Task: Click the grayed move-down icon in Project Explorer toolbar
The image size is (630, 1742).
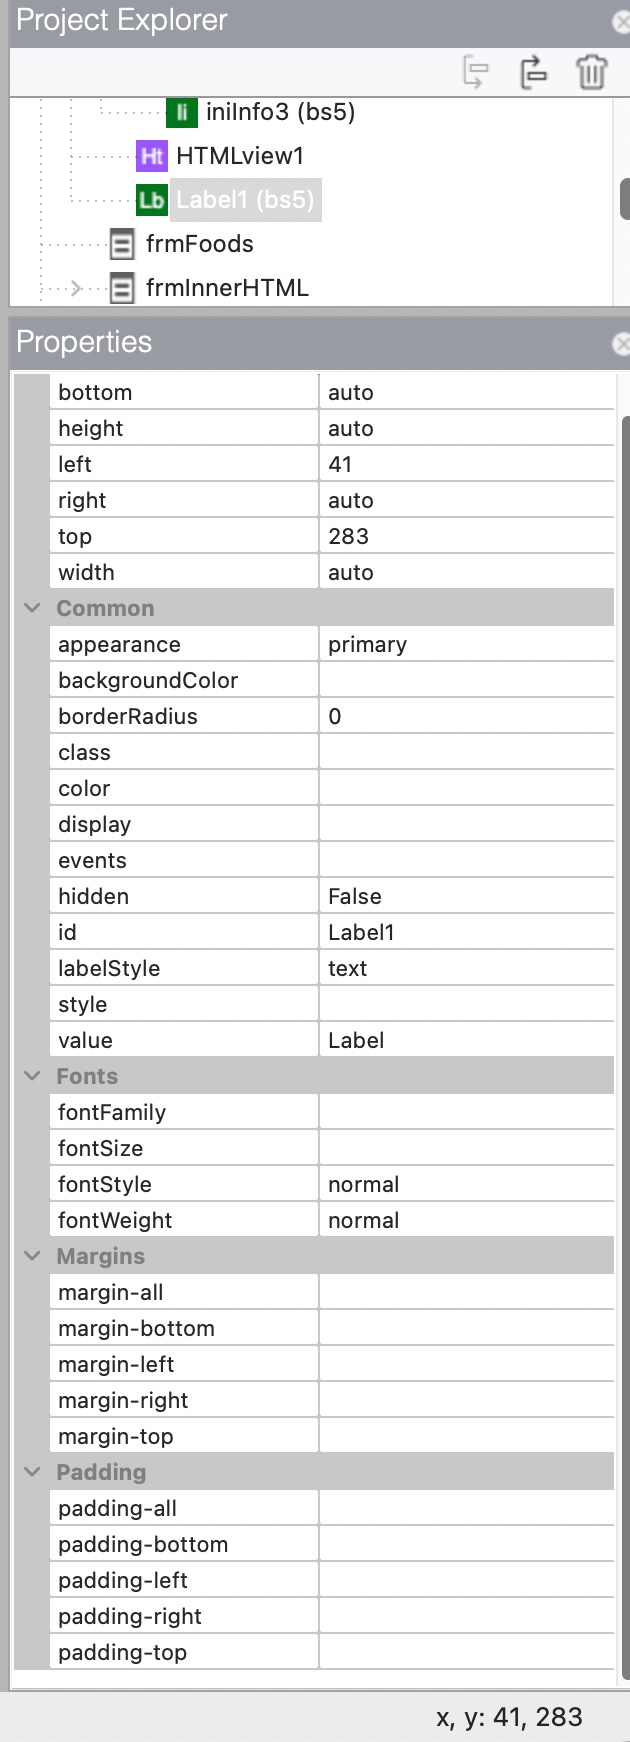Action: 476,72
